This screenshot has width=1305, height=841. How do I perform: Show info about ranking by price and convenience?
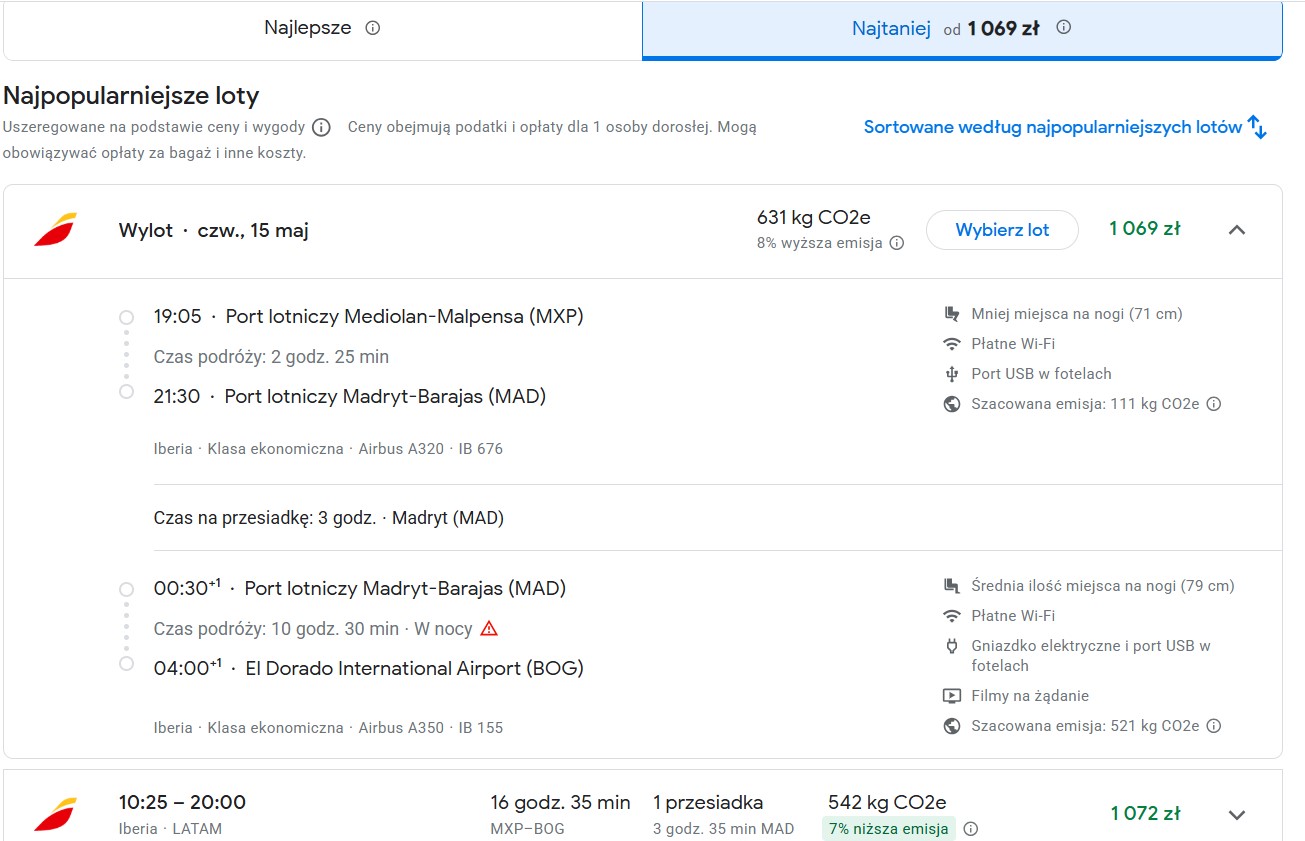[321, 127]
